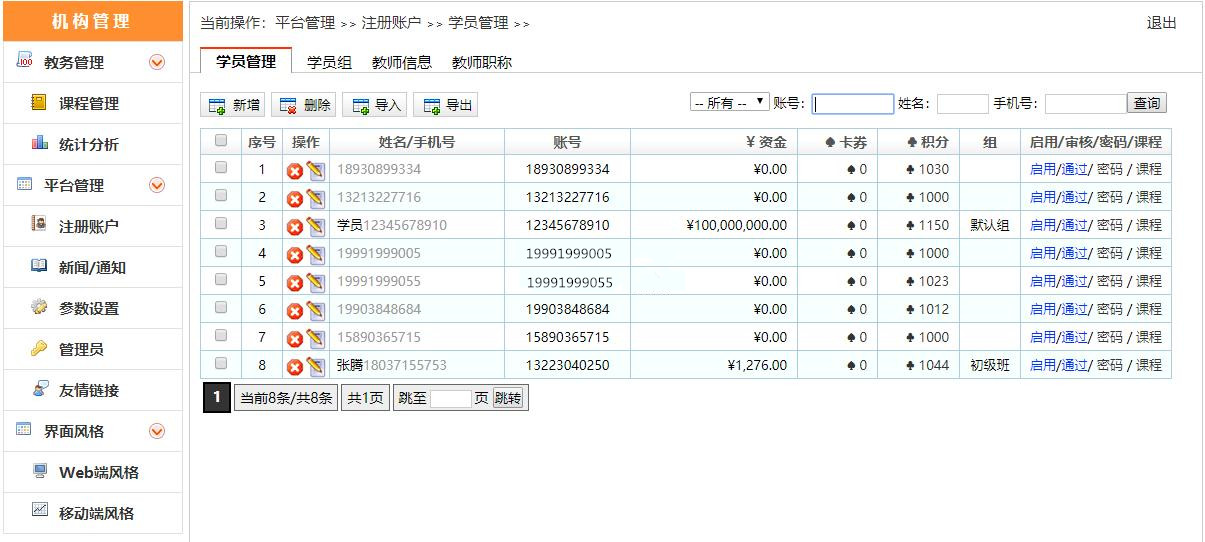The width and height of the screenshot is (1205, 542).
Task: Collapse the 教务管理 section arrow
Action: [157, 62]
